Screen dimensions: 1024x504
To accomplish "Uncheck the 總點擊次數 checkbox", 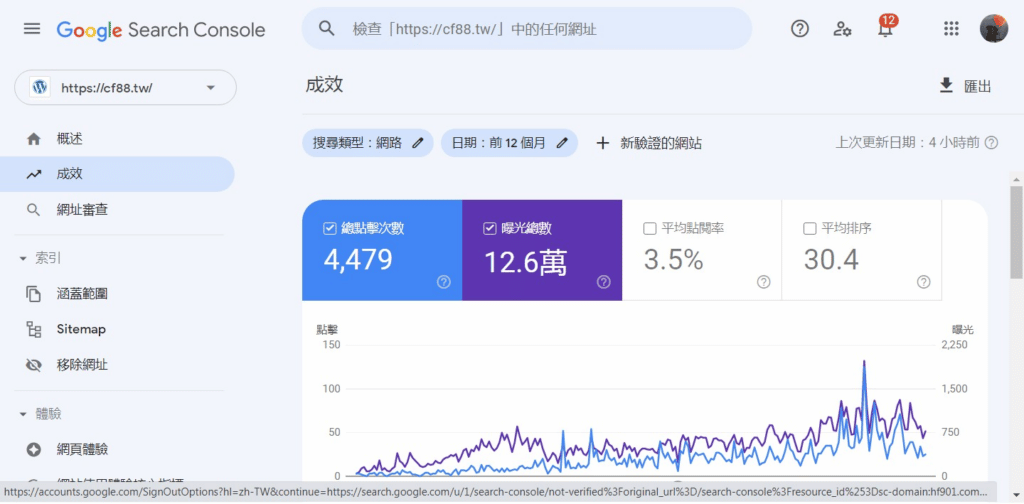I will (330, 228).
